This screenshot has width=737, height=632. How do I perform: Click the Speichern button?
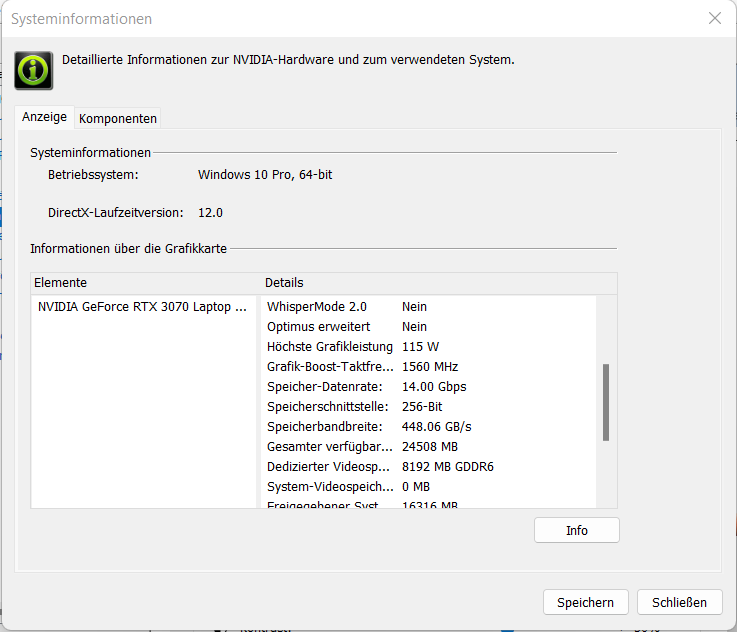pyautogui.click(x=585, y=602)
